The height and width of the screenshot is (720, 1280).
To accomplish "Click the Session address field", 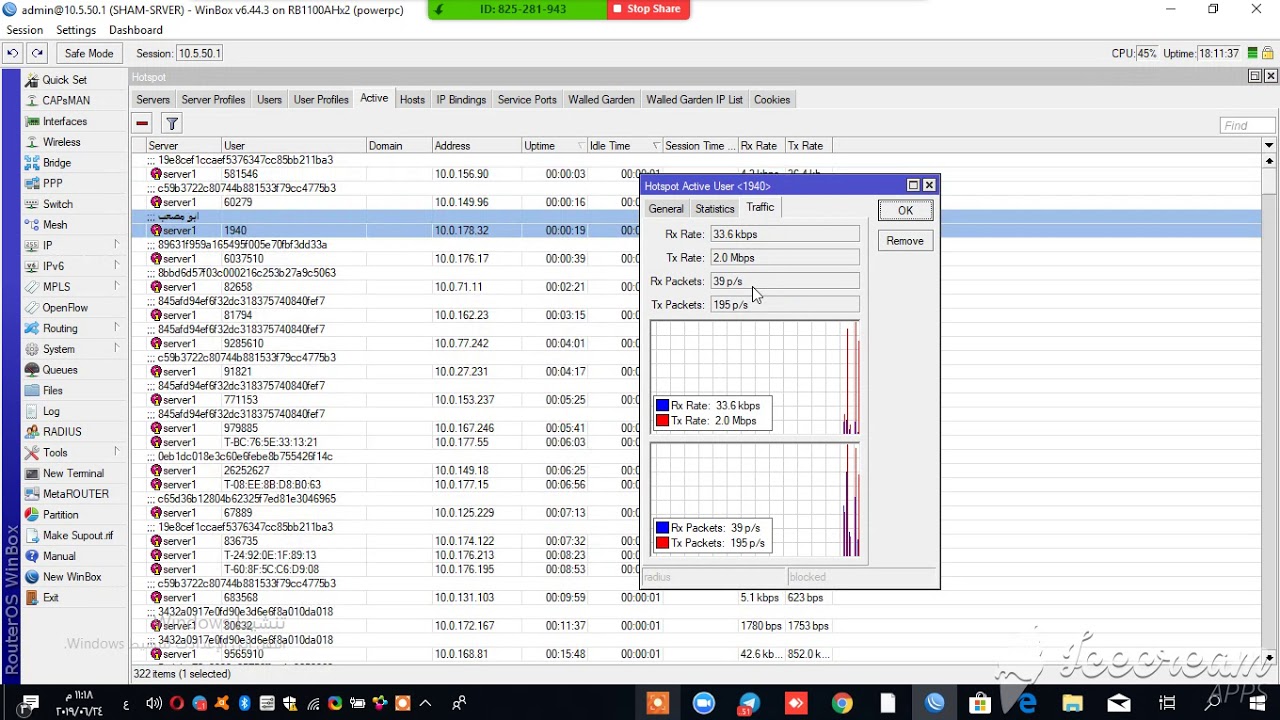I will click(200, 53).
